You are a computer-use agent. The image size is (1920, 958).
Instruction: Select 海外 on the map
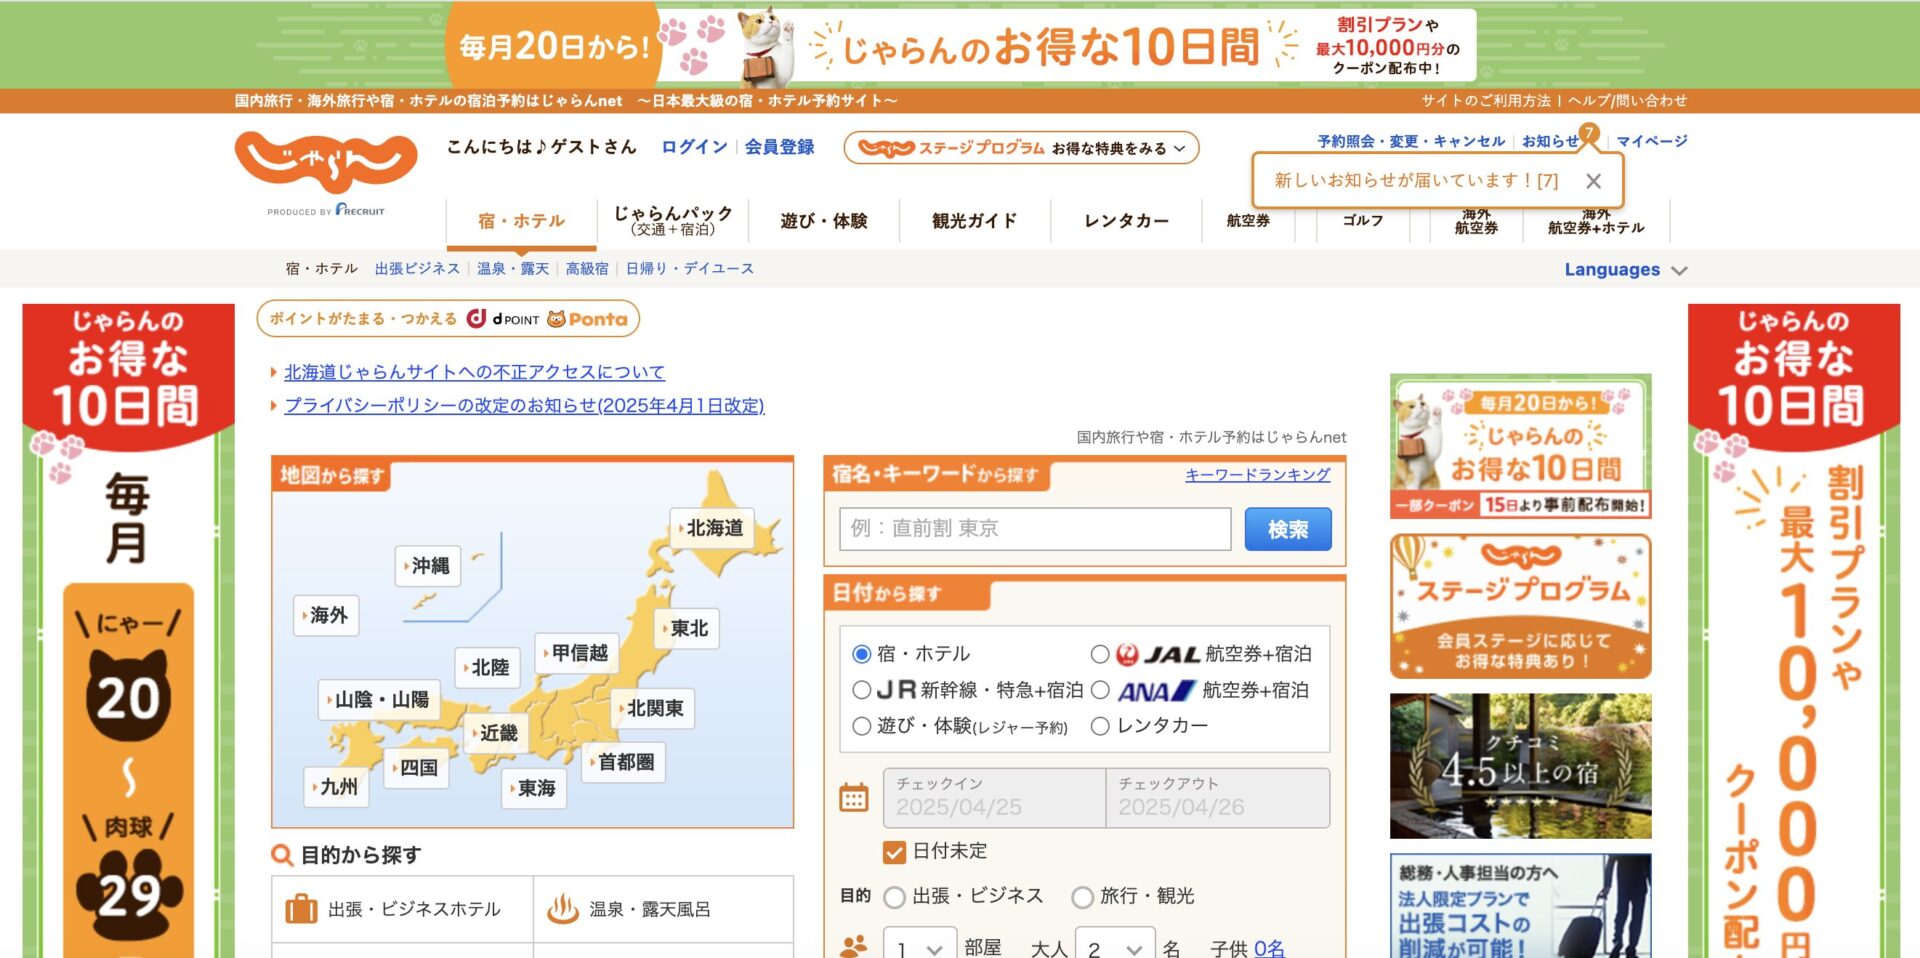327,615
